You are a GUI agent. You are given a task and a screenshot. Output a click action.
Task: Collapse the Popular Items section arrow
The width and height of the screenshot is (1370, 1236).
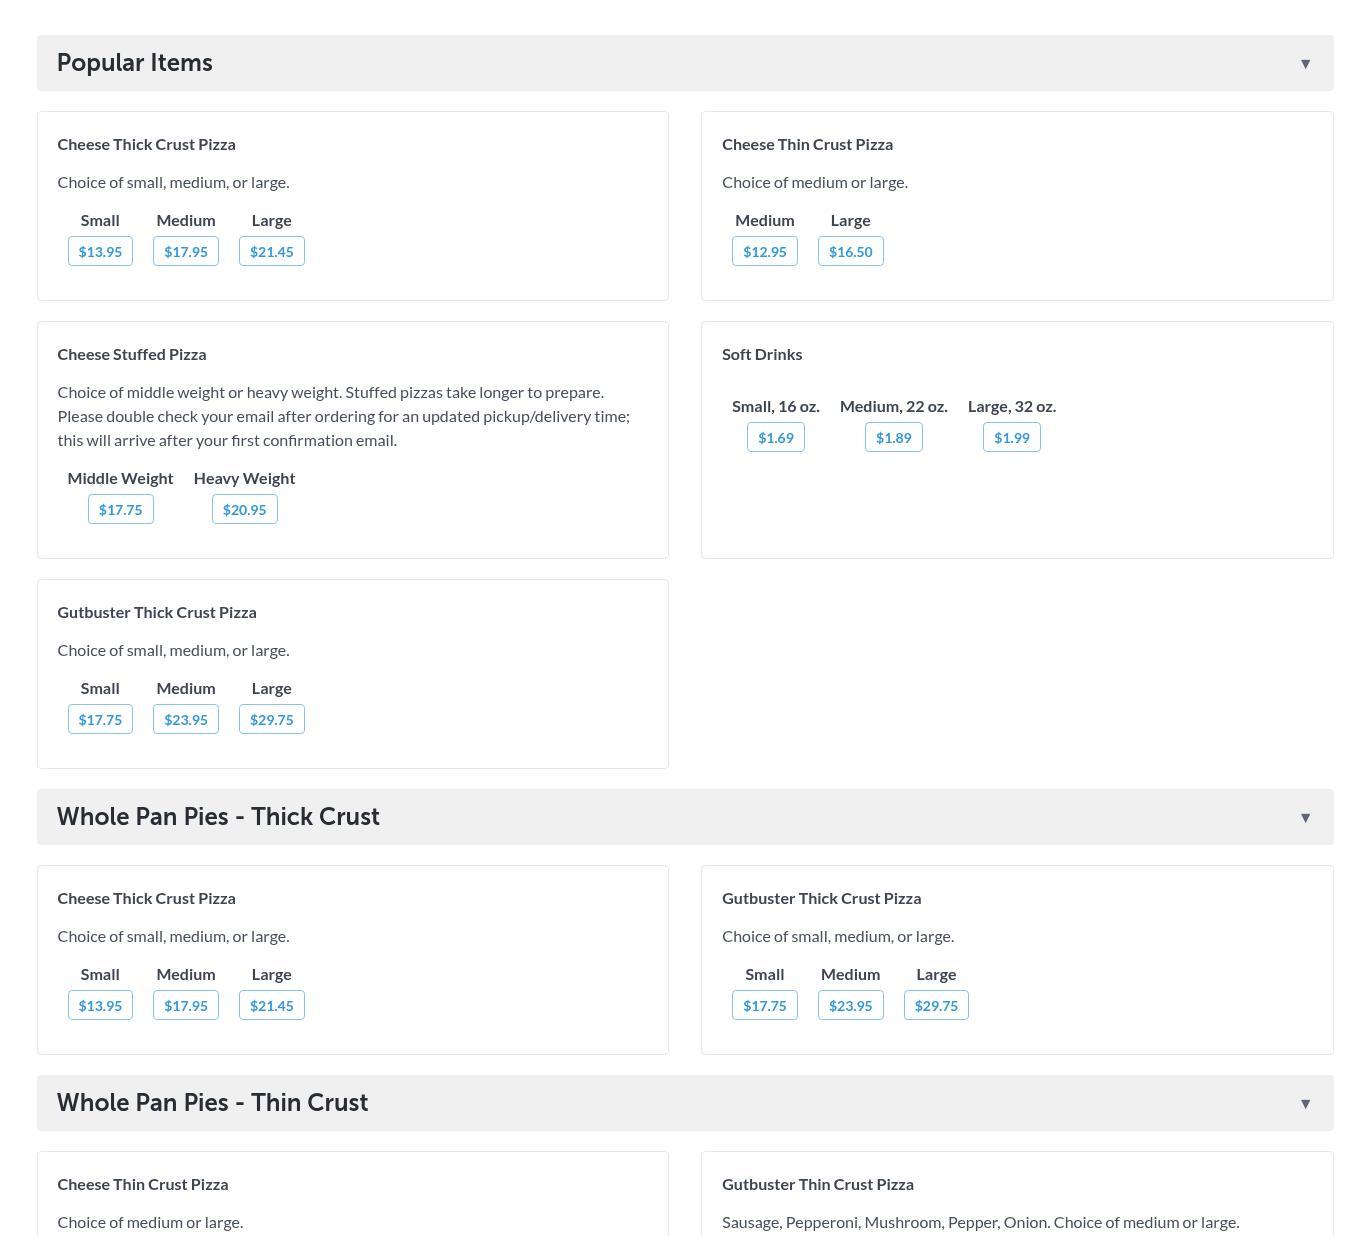pos(1305,64)
